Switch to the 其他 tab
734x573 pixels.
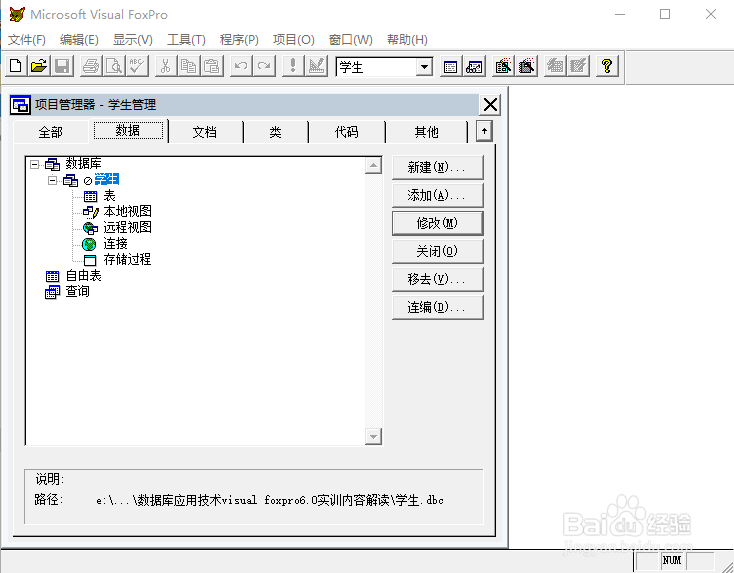[x=426, y=132]
